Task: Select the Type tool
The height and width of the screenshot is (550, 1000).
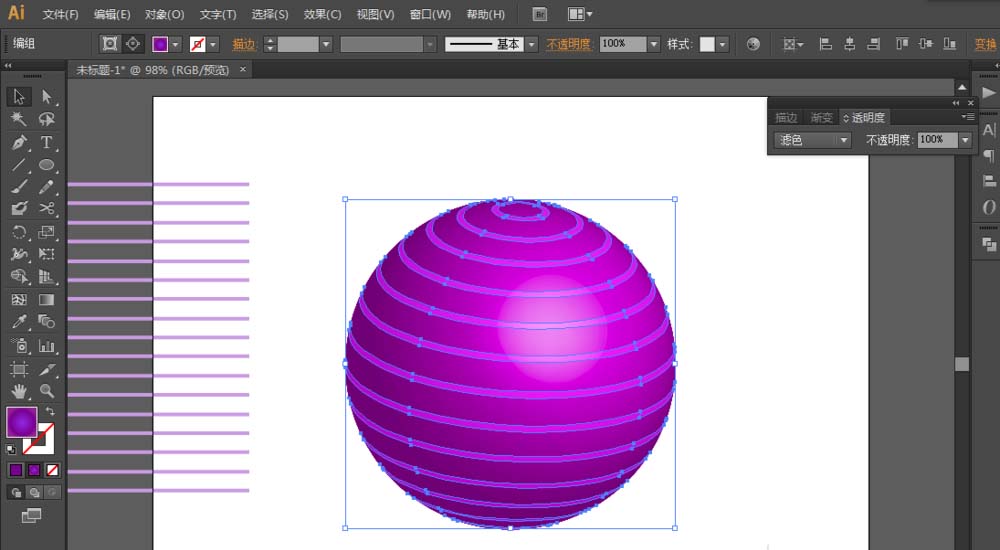Action: click(x=47, y=142)
